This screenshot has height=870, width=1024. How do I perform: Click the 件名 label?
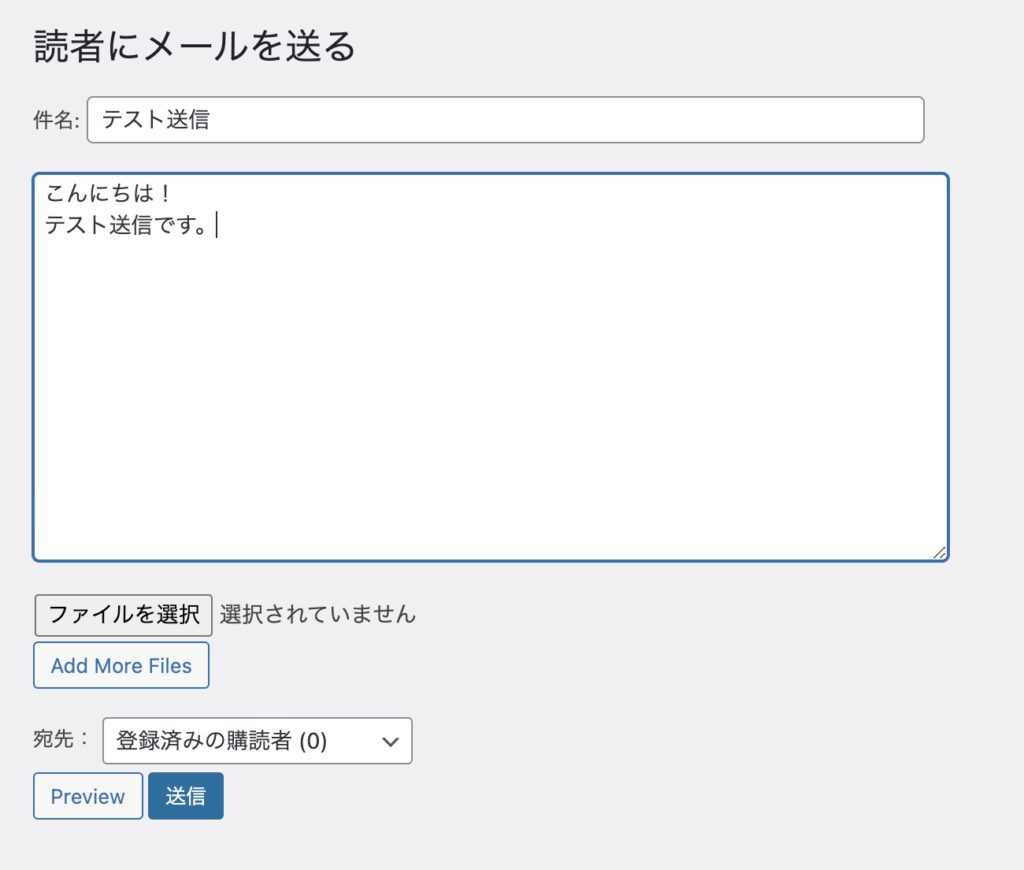click(56, 121)
